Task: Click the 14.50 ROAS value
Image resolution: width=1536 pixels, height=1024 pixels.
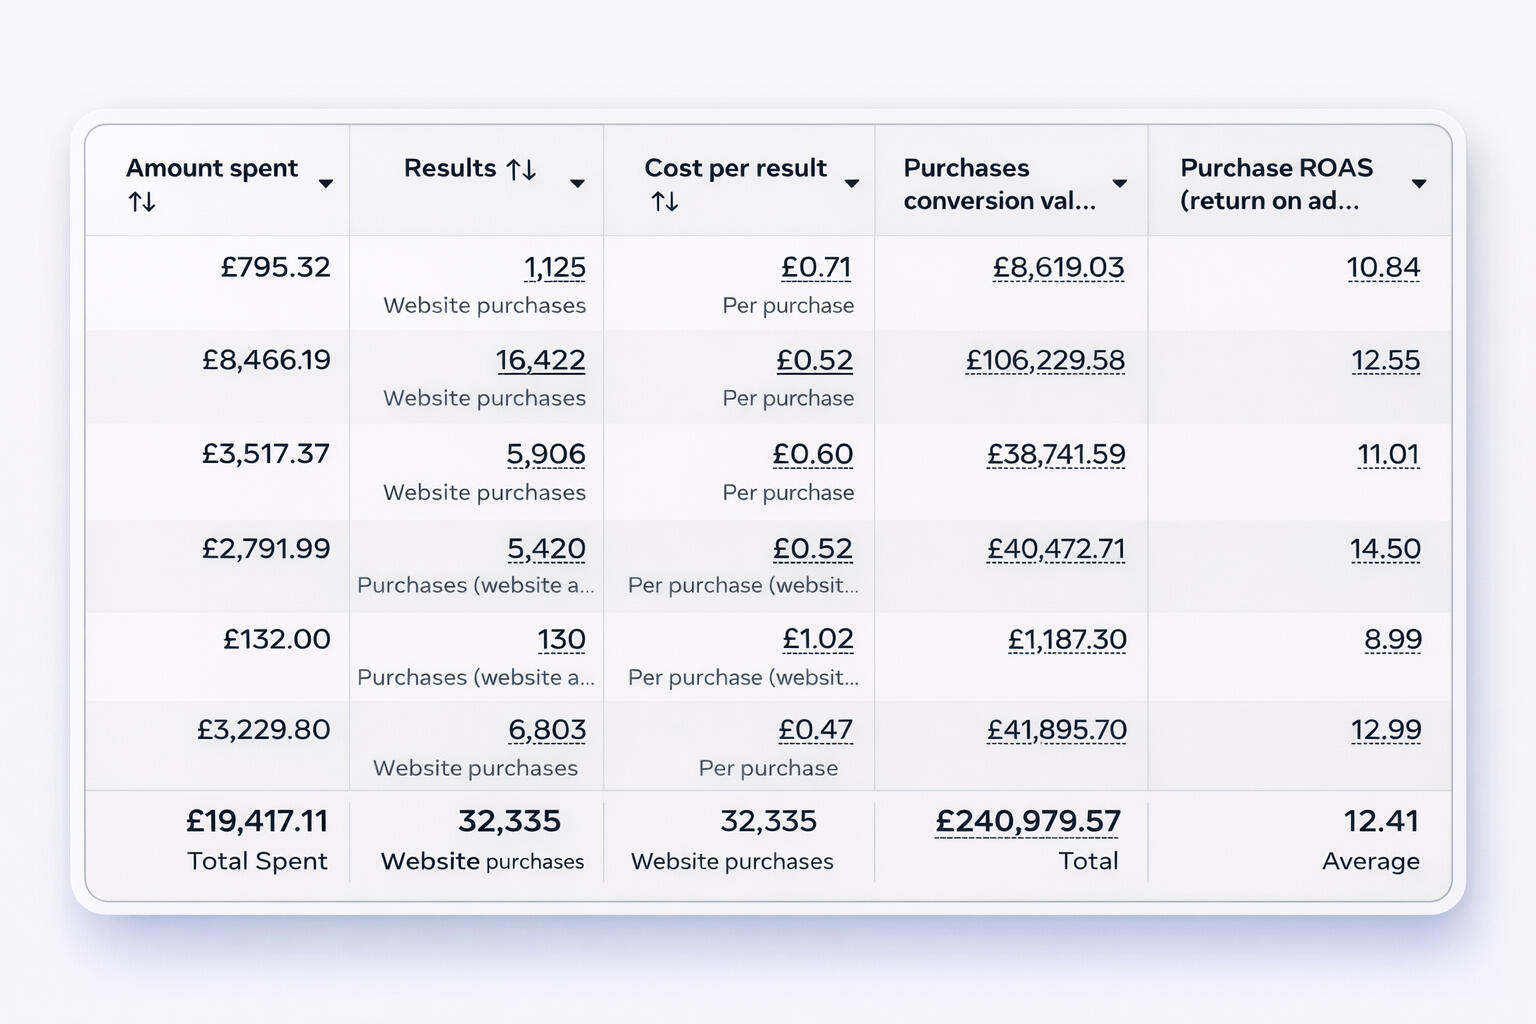Action: tap(1385, 549)
